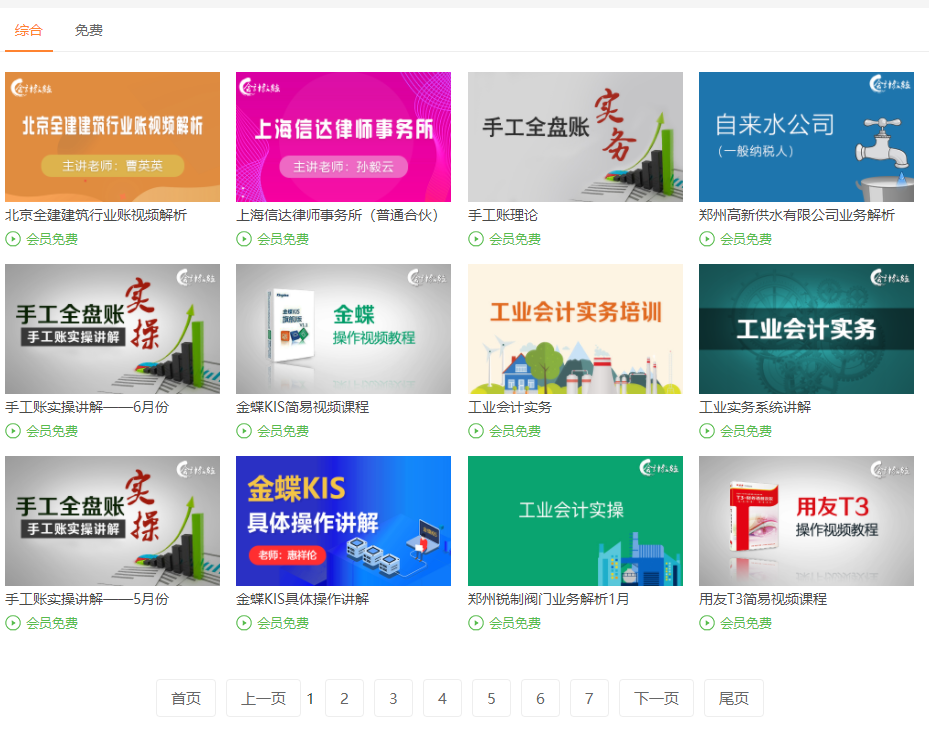Click play icon under 北京全建建筑行业账视频解析
929x742 pixels.
[x=13, y=239]
